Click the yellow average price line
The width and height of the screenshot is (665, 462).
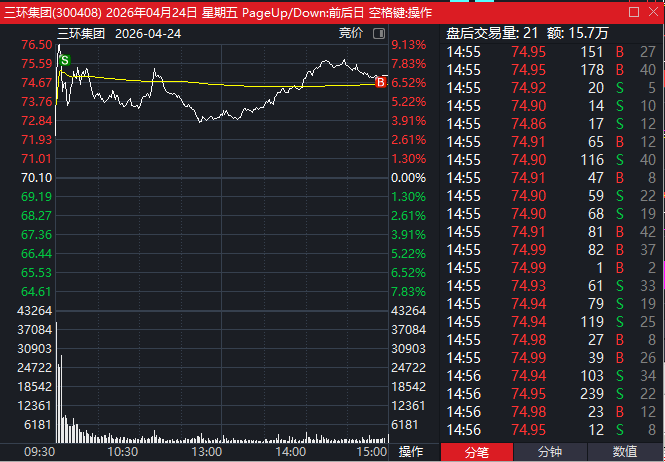pyautogui.click(x=221, y=84)
